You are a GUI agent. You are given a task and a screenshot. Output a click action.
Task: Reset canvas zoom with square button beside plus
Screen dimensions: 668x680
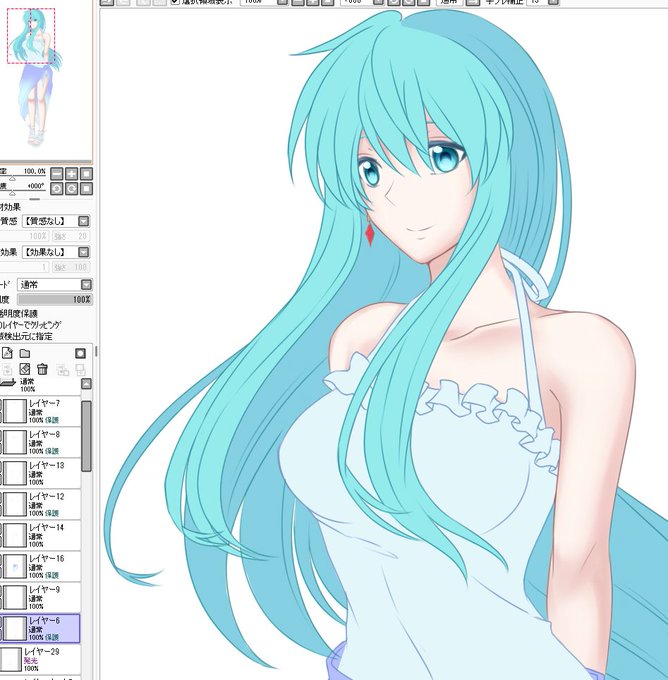coord(86,174)
